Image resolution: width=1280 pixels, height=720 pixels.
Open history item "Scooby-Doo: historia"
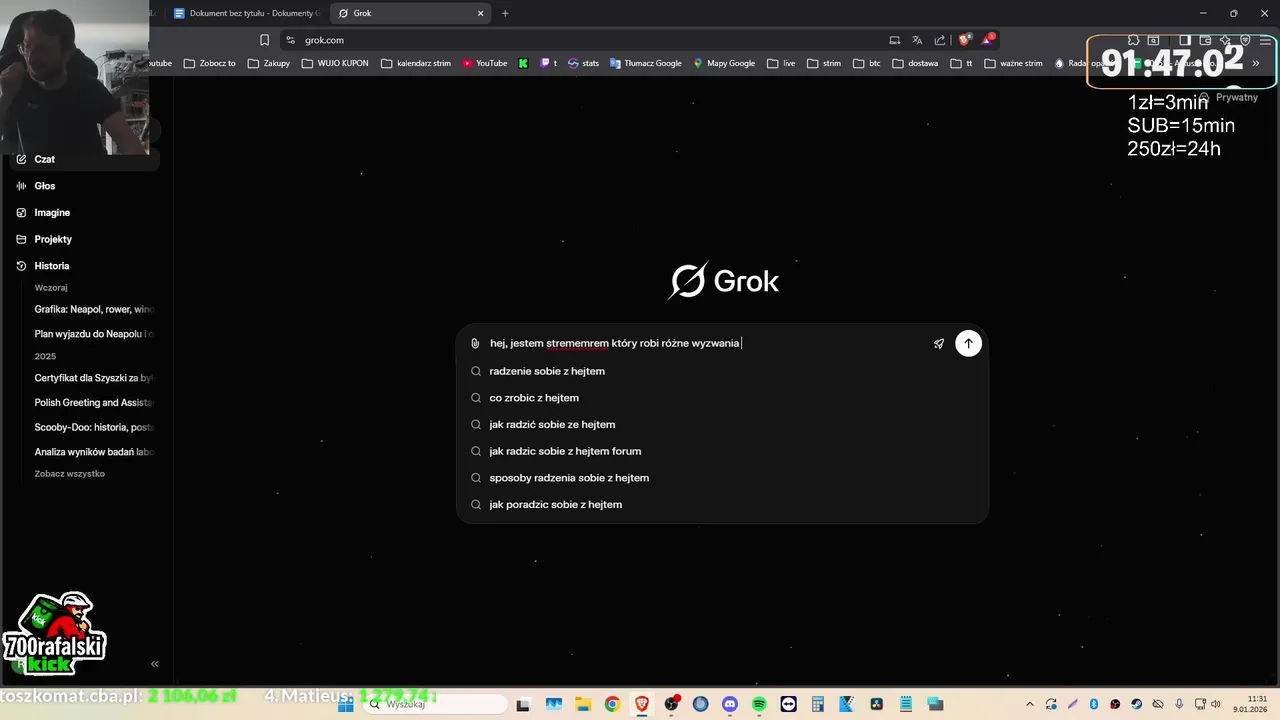coord(94,427)
